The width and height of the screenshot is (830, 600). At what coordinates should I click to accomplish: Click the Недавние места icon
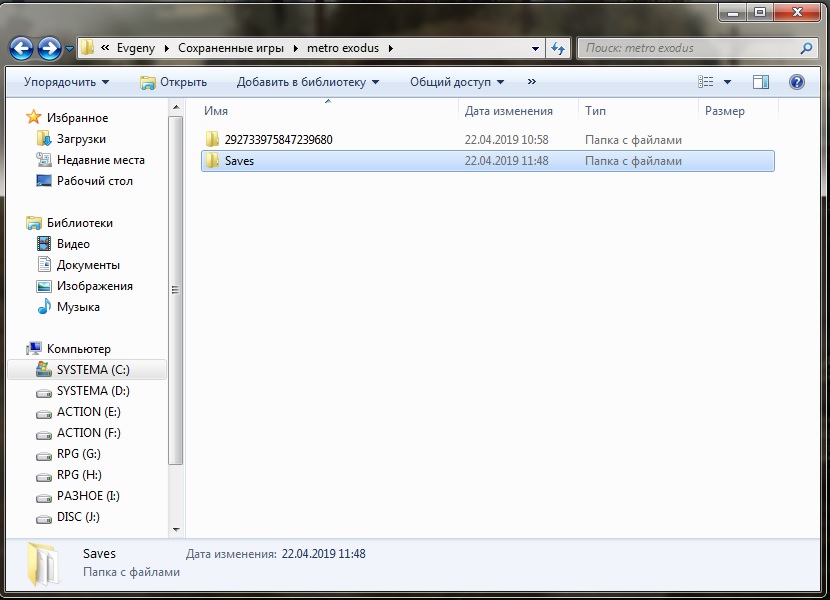[44, 159]
